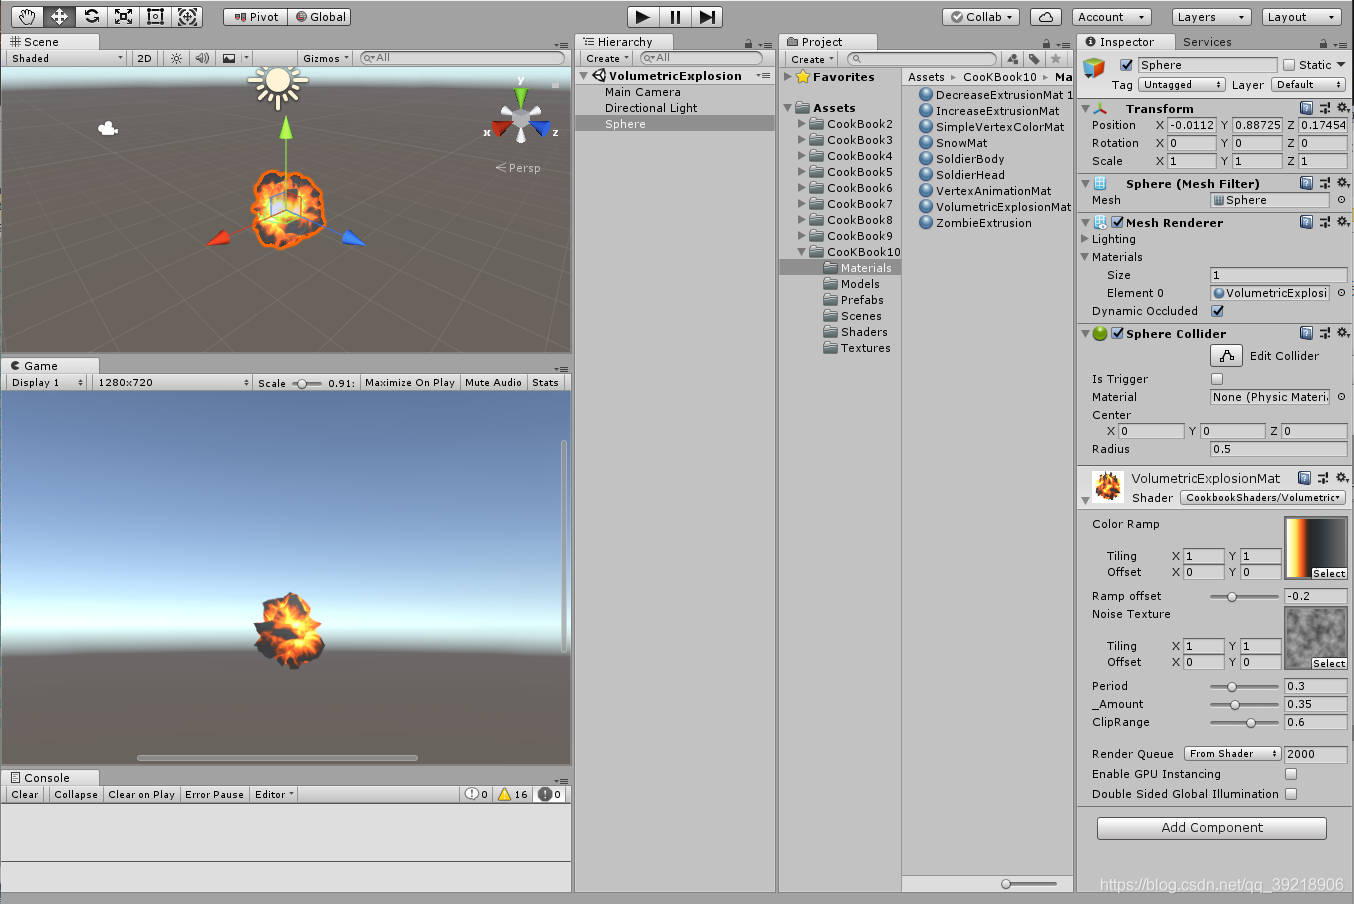The image size is (1354, 904).
Task: Enable the Is Trigger checkbox
Action: pos(1216,378)
